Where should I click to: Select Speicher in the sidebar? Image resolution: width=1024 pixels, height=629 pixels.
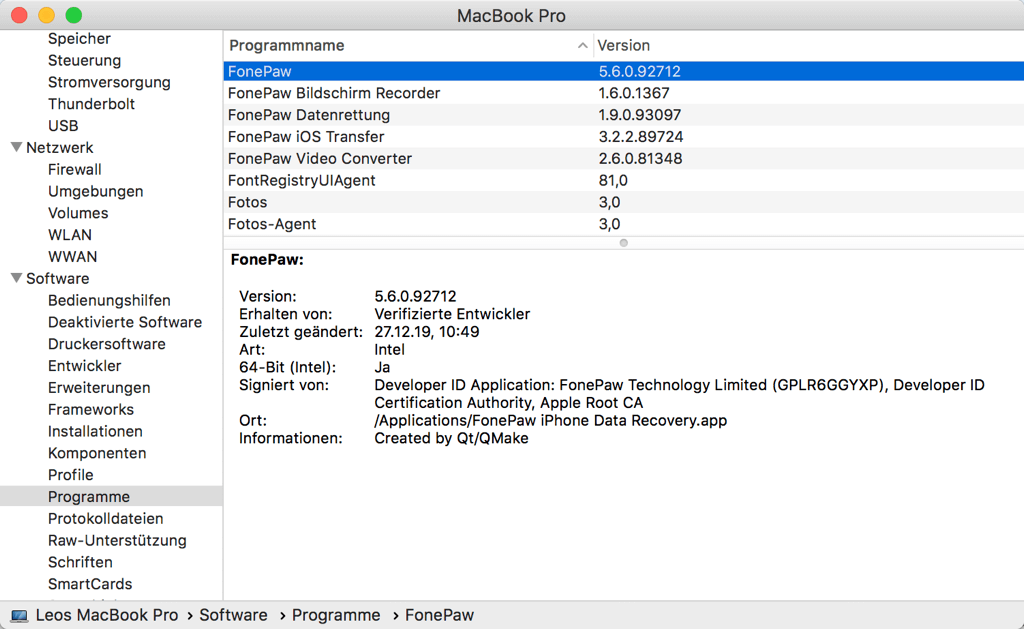coord(79,39)
